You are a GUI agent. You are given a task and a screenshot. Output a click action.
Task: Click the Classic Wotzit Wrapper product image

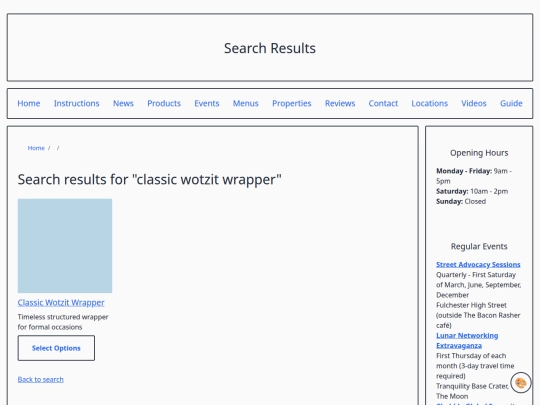[65, 246]
